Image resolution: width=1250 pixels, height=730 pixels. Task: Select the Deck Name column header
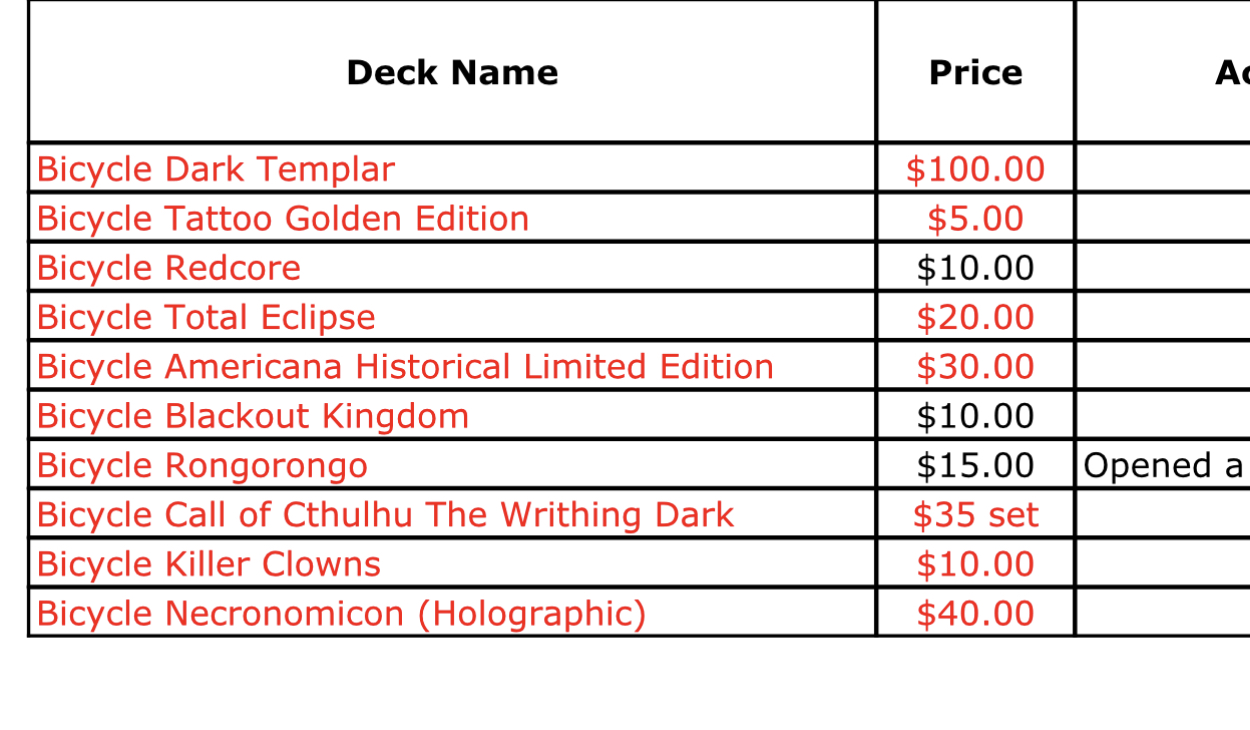pyautogui.click(x=452, y=72)
